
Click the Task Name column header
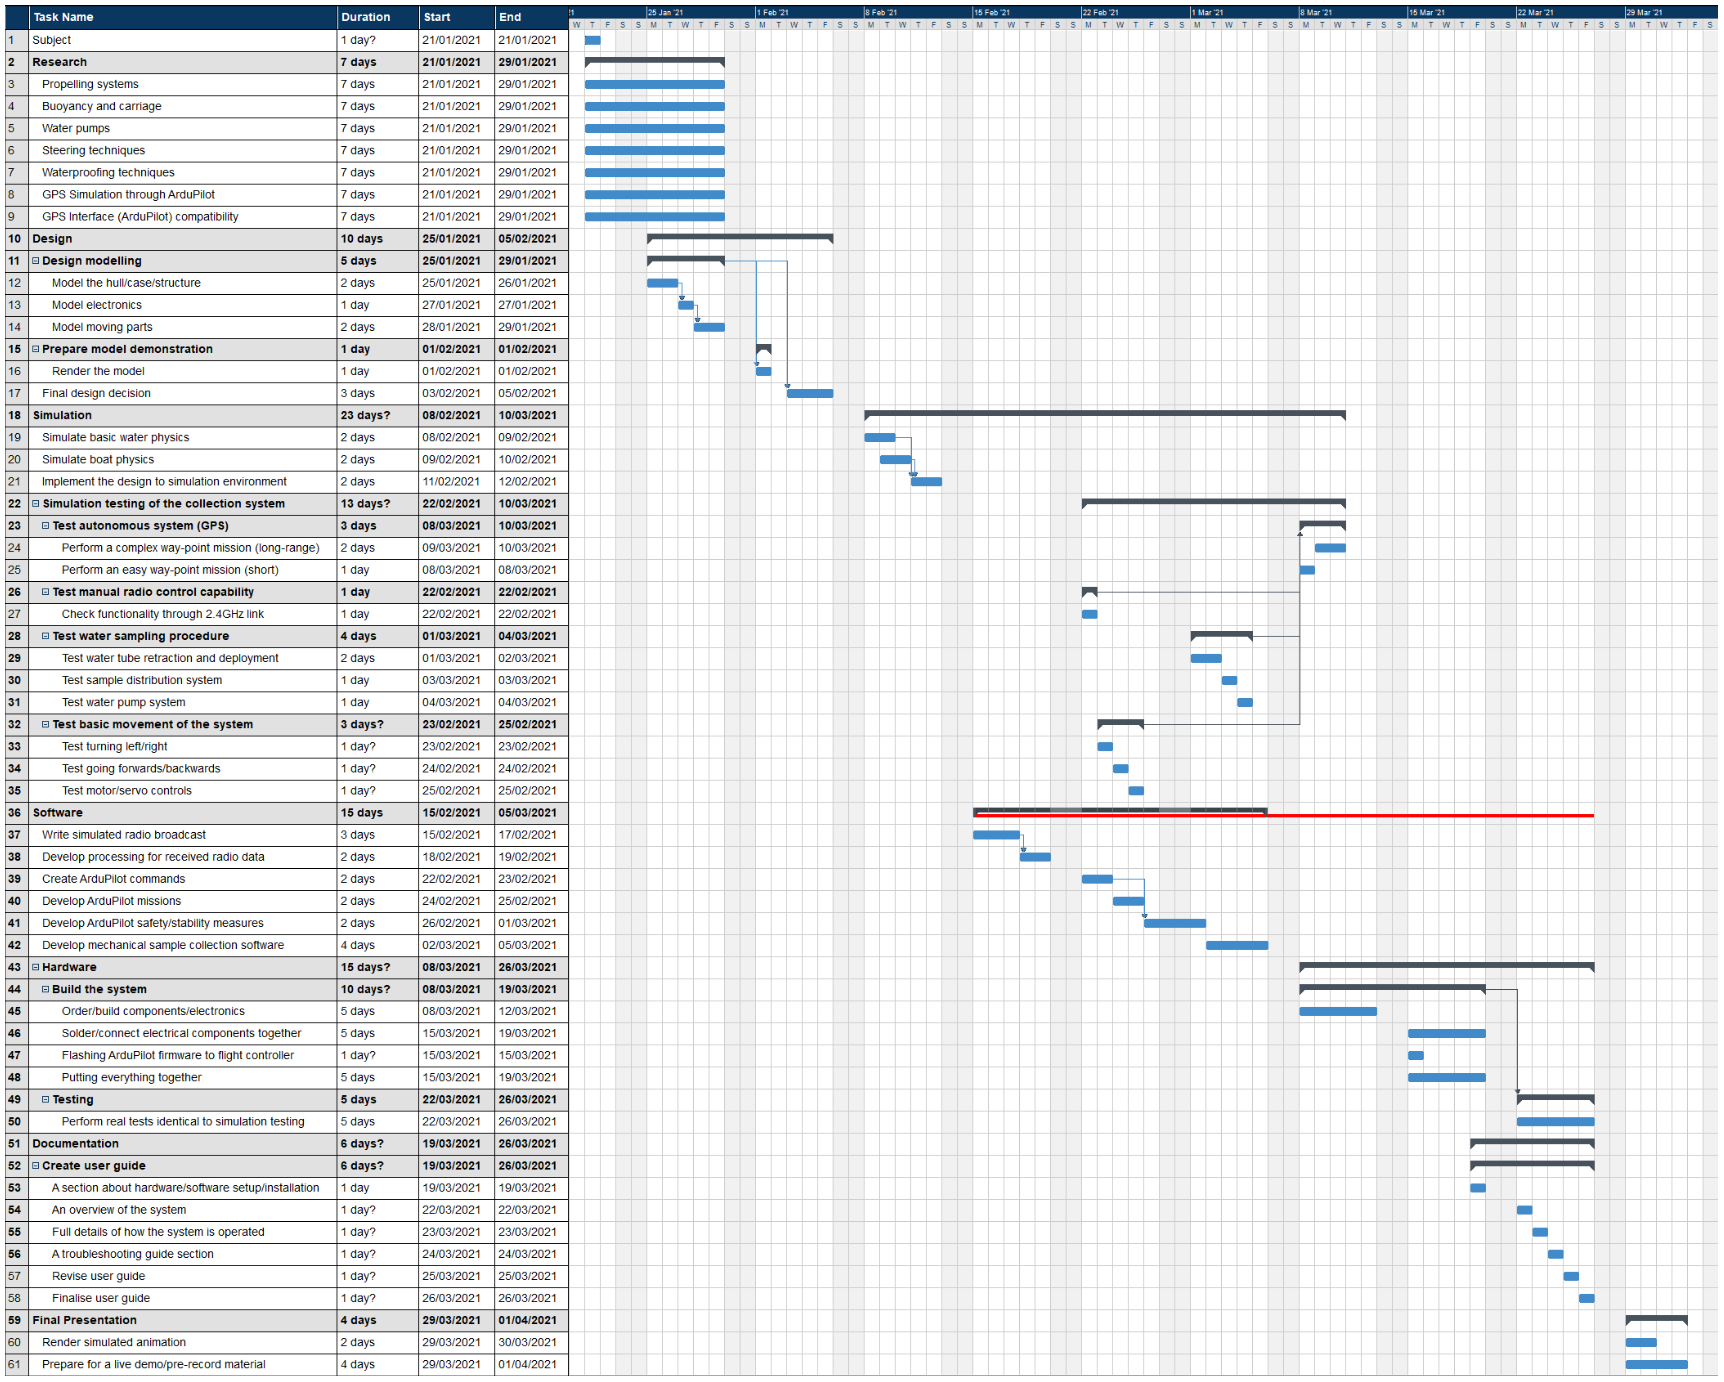click(x=183, y=17)
